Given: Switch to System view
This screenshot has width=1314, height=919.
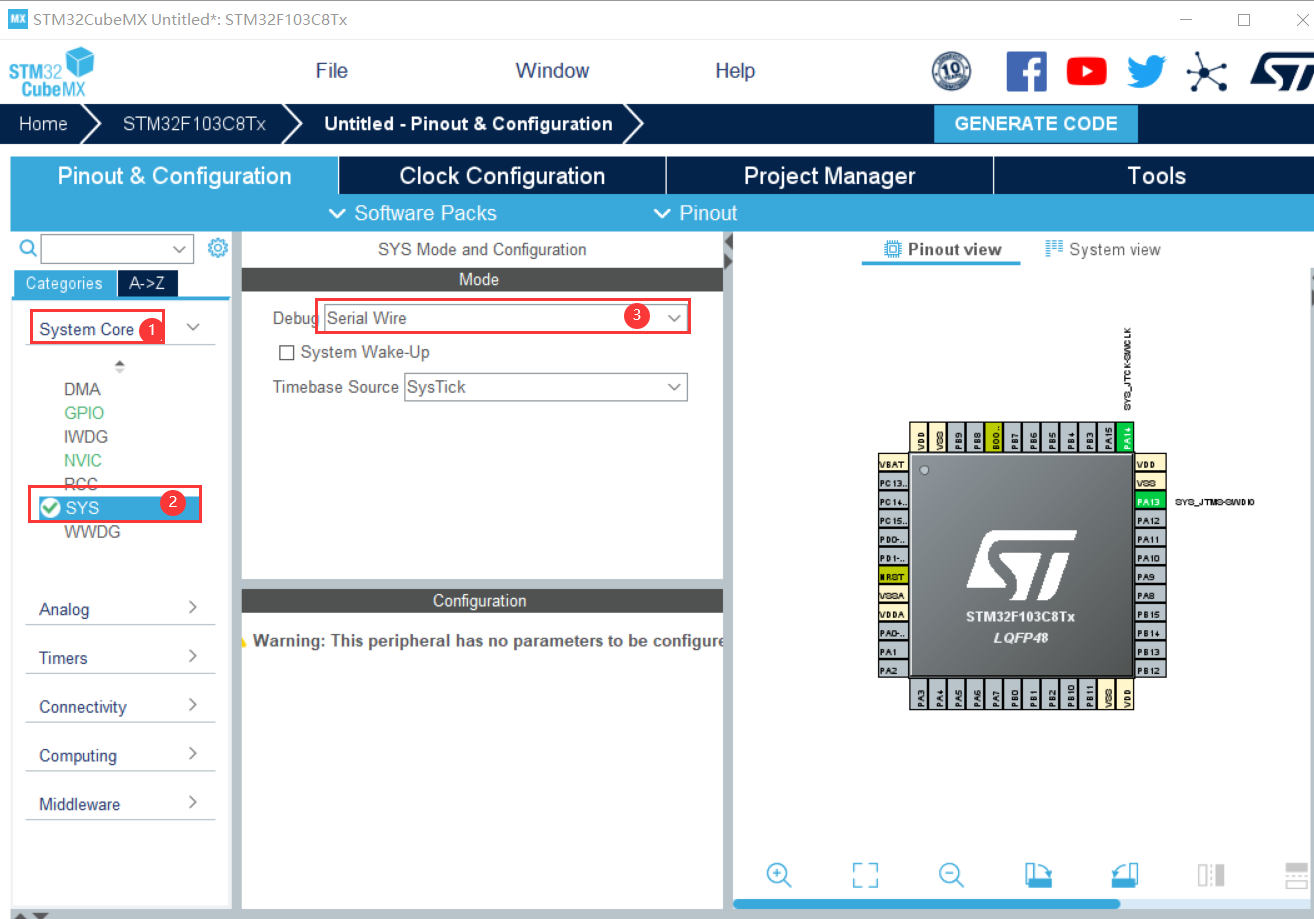Looking at the screenshot, I should (x=1103, y=250).
